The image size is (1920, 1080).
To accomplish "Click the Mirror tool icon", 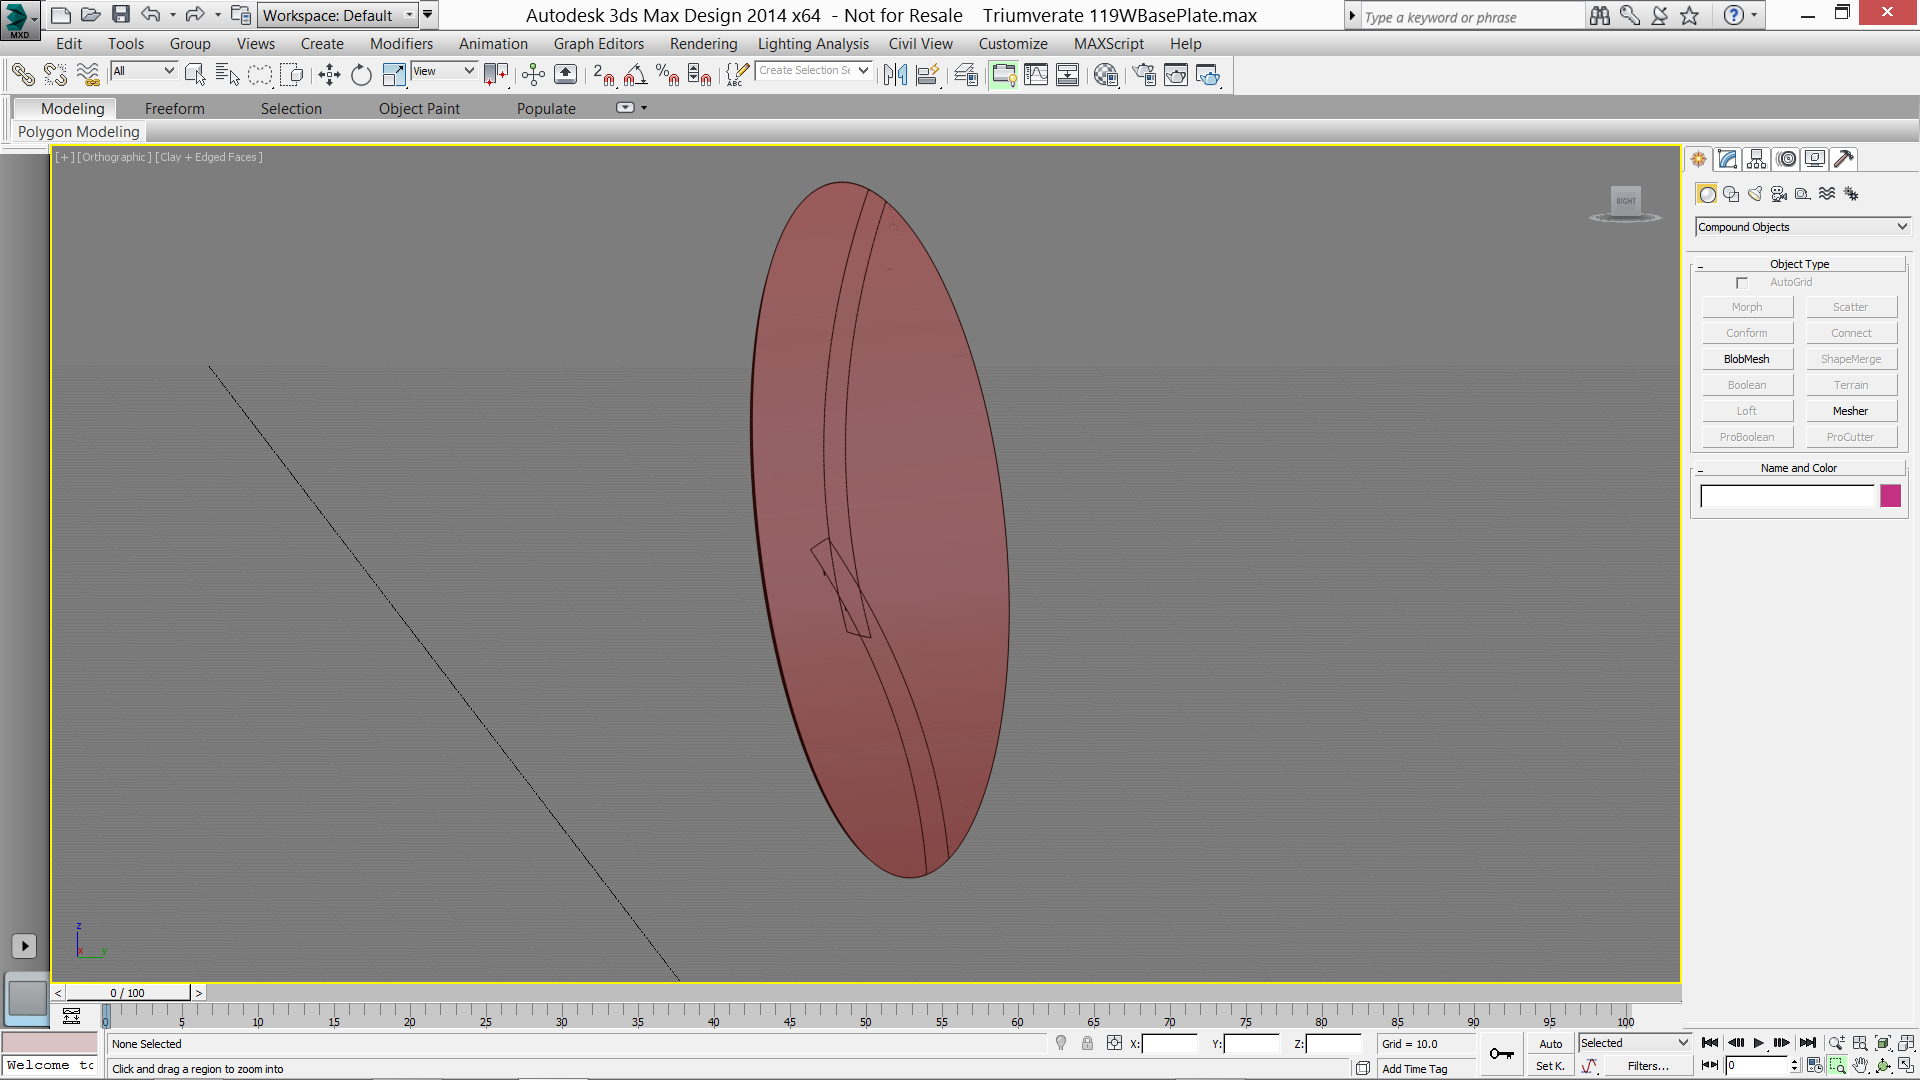I will 895,74.
